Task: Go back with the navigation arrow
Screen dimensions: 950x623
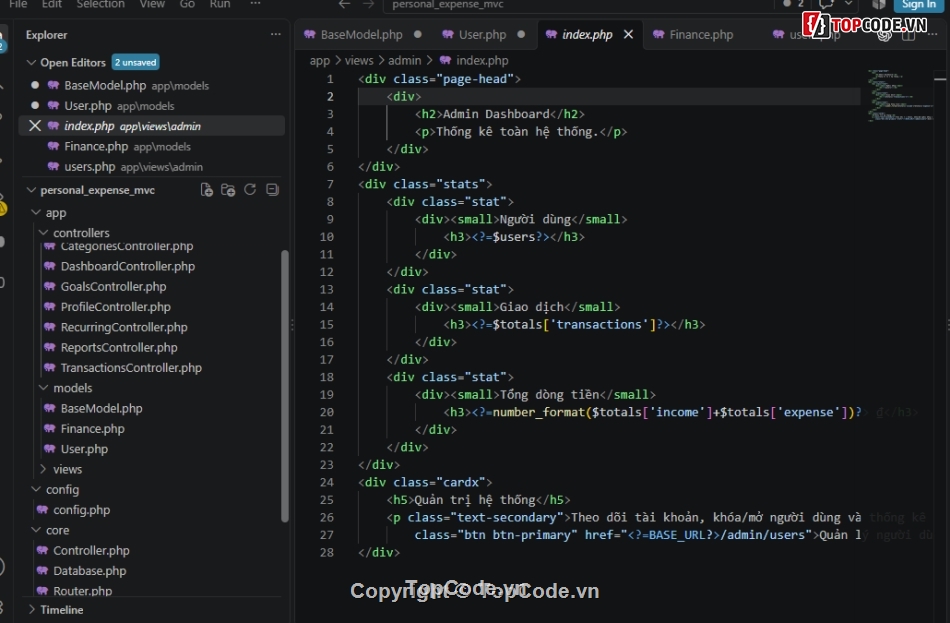Action: [344, 4]
